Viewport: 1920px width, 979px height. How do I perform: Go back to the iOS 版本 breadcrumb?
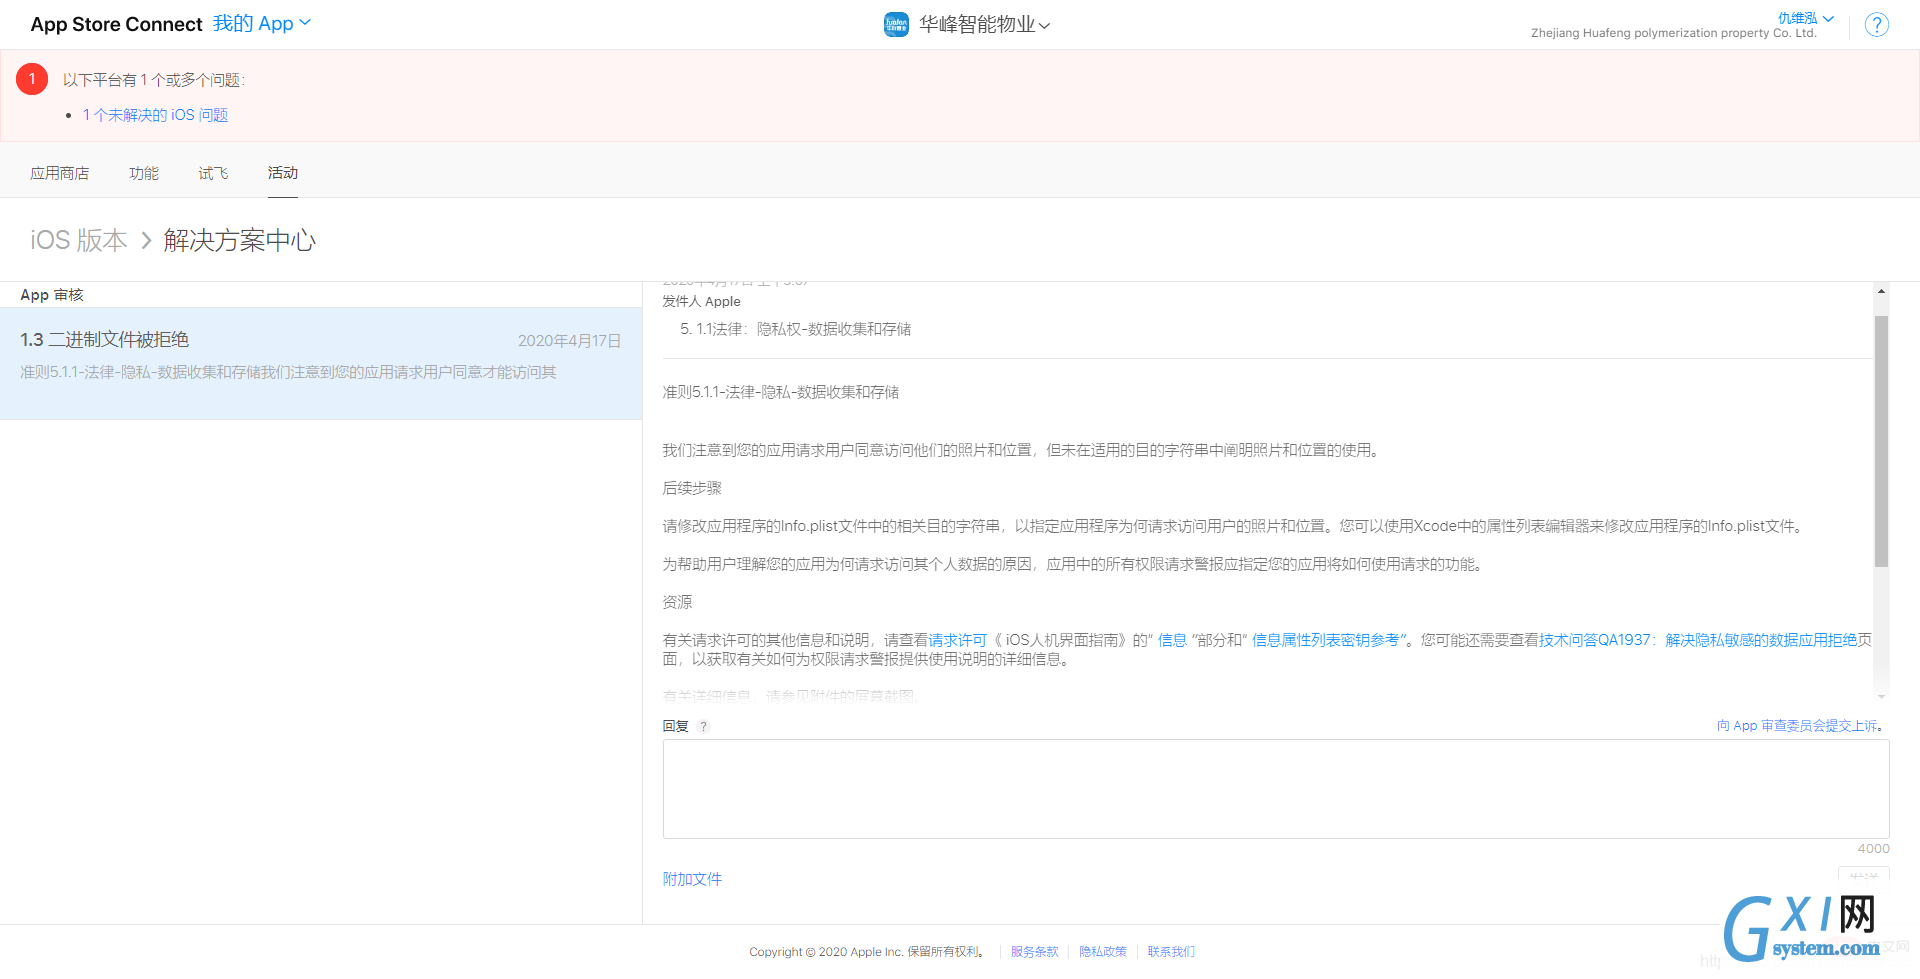click(x=79, y=240)
